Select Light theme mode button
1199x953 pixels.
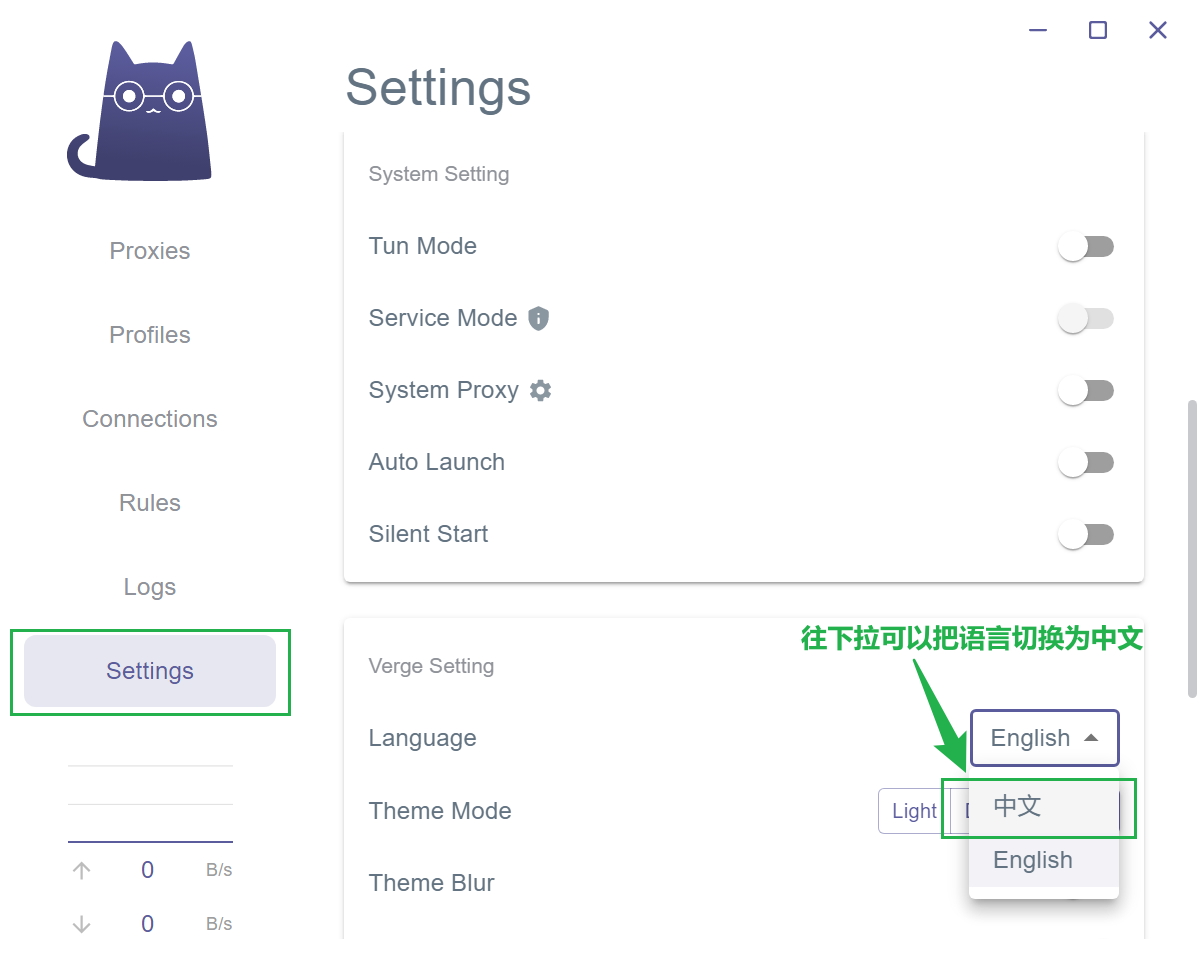913,811
